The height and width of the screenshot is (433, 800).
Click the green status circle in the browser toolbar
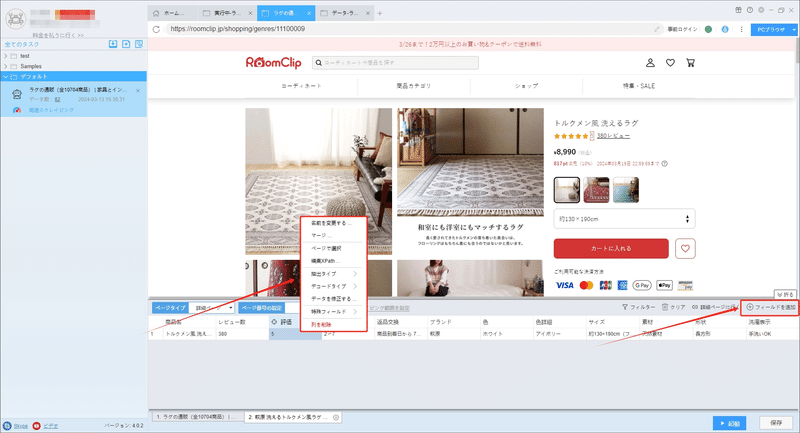coord(708,29)
